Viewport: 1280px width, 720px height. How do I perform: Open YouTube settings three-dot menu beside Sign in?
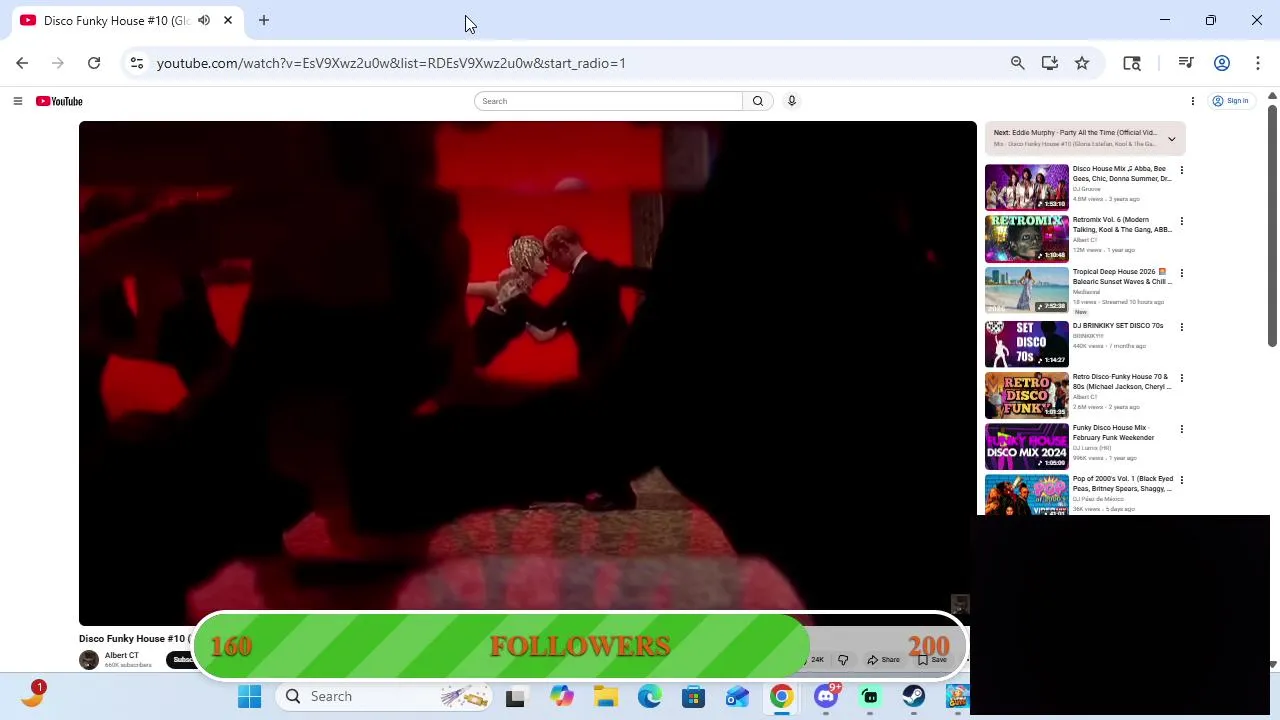click(1192, 101)
